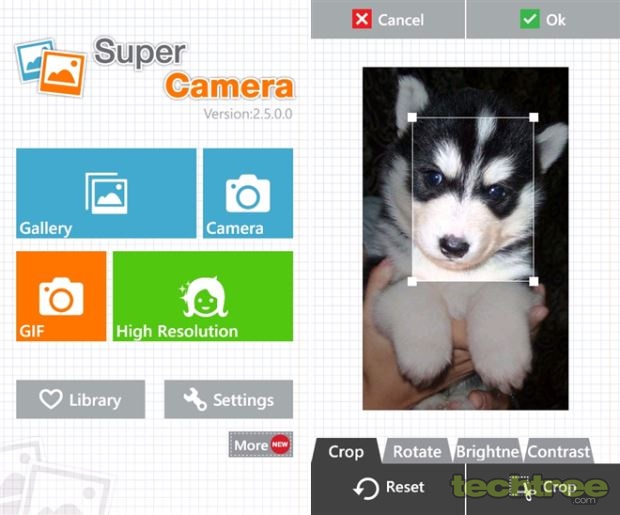This screenshot has width=620, height=515.
Task: Click the wrench icon beside Settings
Action: tap(195, 399)
